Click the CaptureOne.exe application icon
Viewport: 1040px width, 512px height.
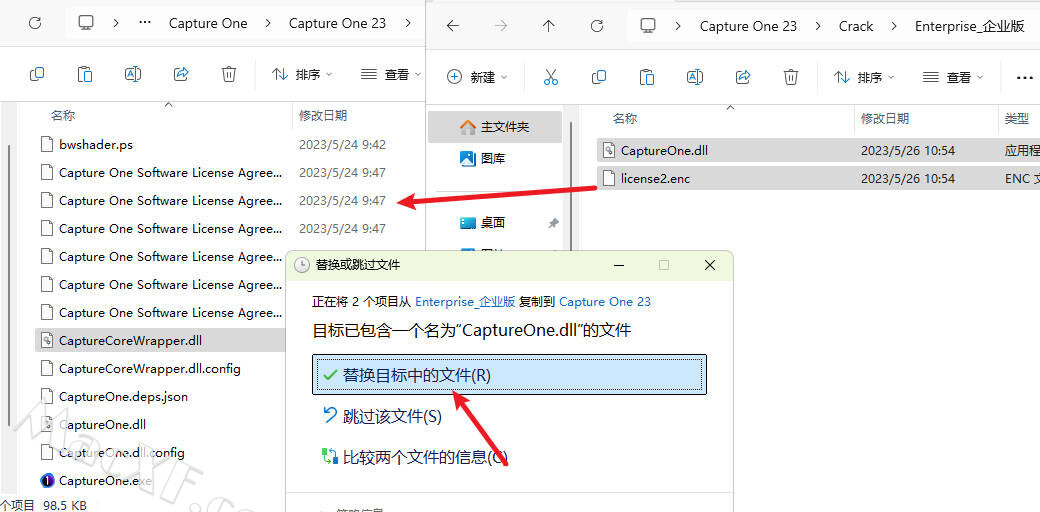pyautogui.click(x=47, y=481)
